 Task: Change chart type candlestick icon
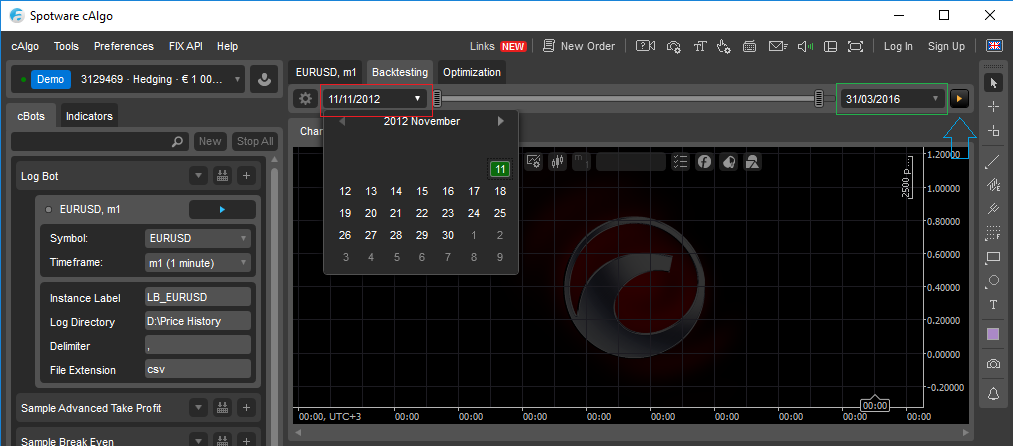pos(557,162)
